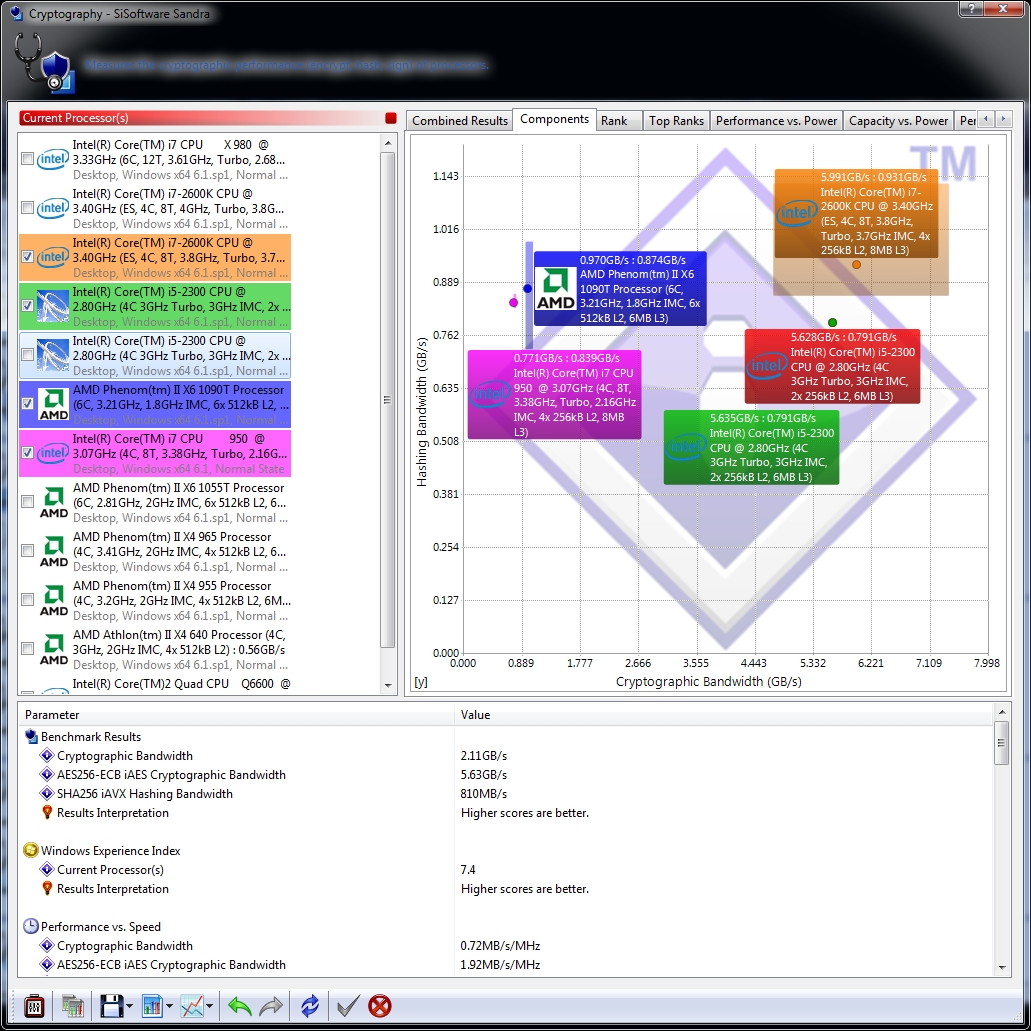Open the Top Ranks tab
The height and width of the screenshot is (1031, 1031).
click(x=676, y=121)
